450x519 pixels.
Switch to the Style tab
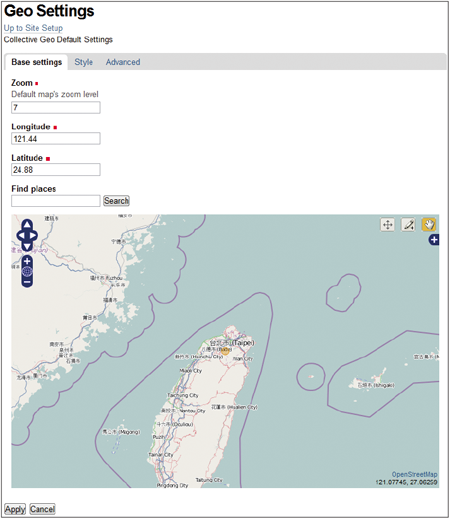point(83,62)
